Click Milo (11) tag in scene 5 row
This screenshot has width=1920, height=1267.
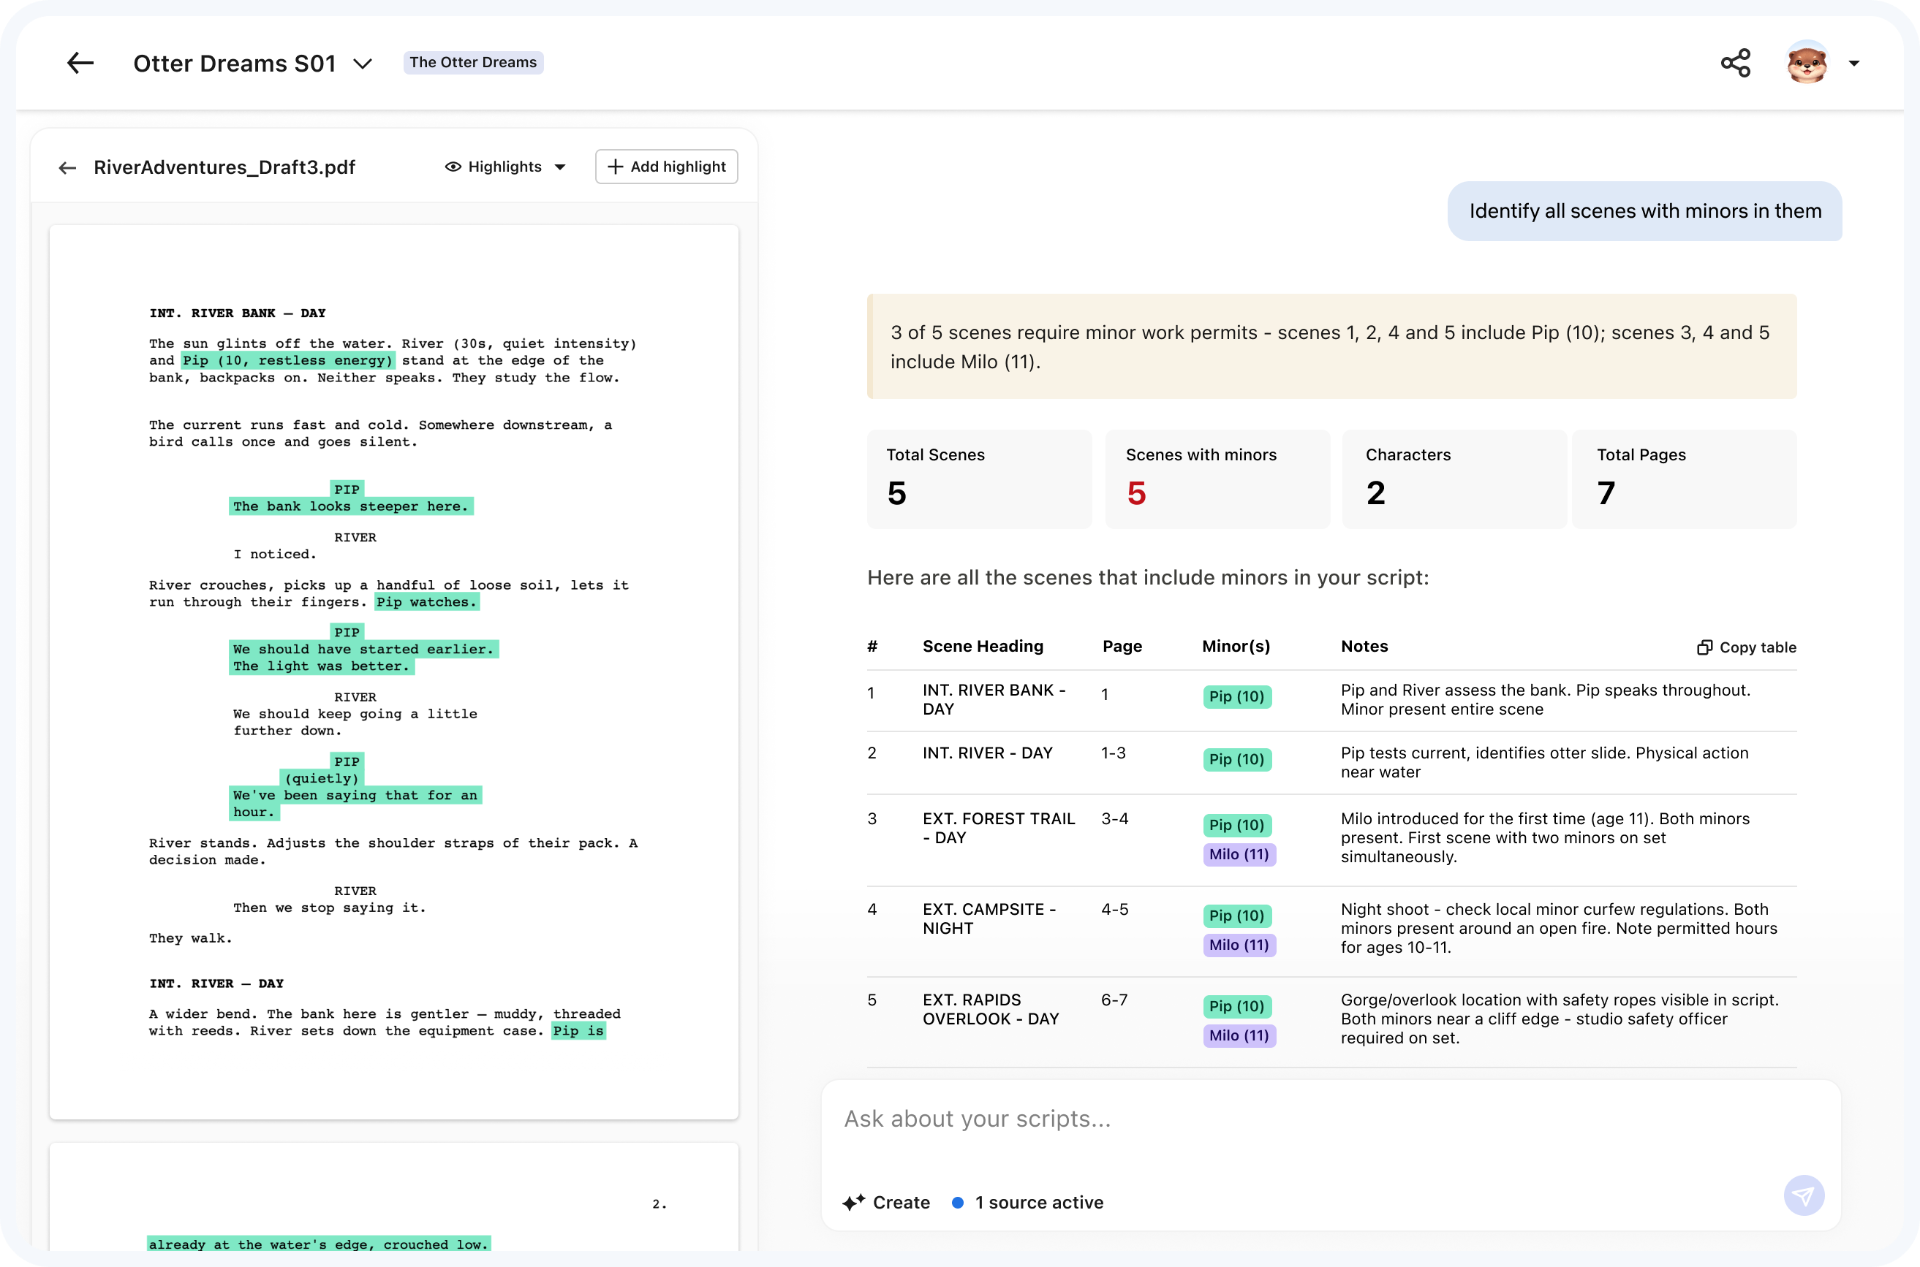[x=1239, y=1036]
